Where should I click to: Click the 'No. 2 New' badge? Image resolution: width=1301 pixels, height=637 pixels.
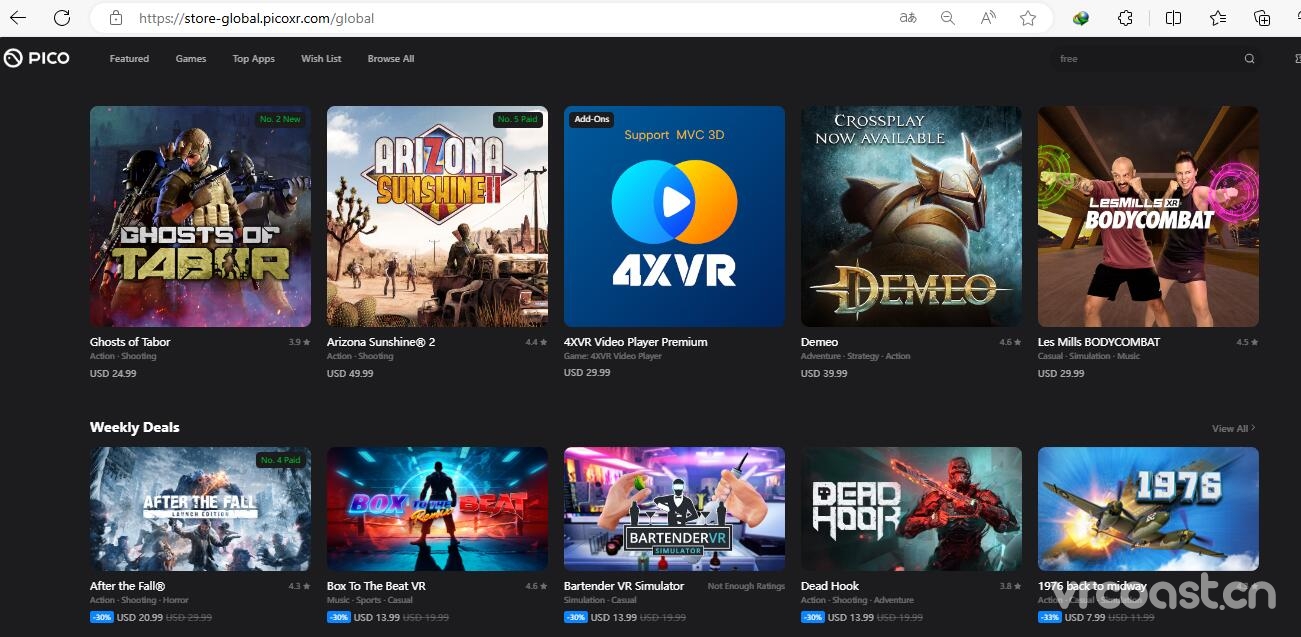point(280,119)
